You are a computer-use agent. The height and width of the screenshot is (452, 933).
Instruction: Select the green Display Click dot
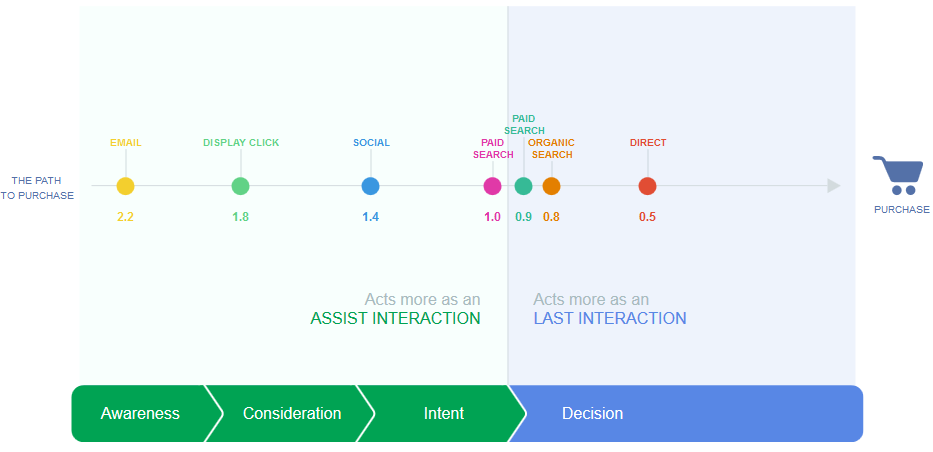tap(240, 186)
